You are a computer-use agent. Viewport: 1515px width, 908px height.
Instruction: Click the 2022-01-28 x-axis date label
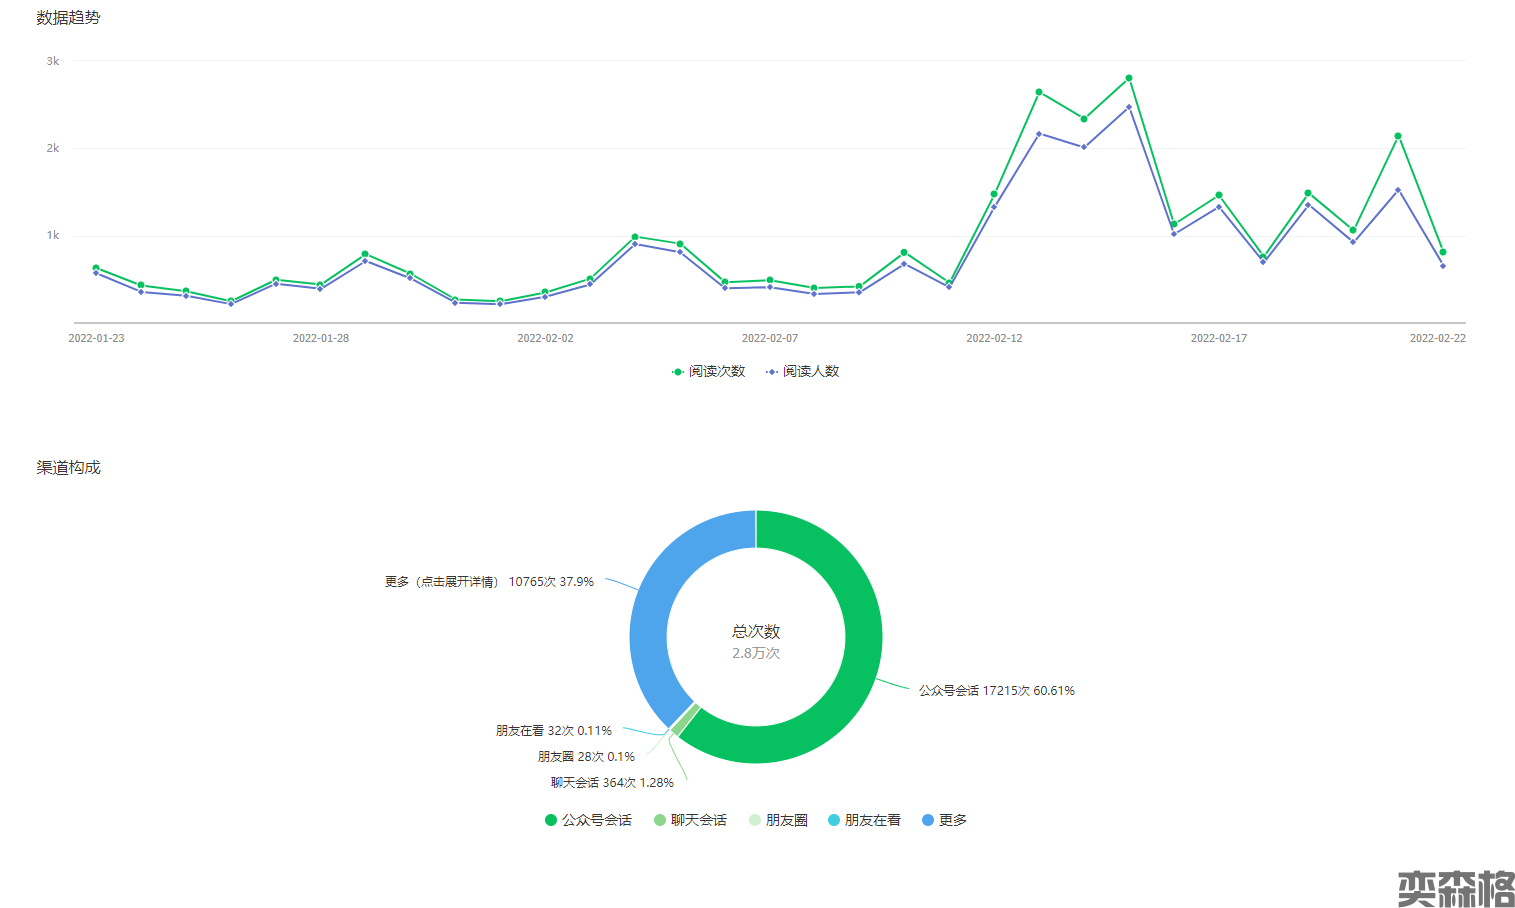[x=320, y=338]
